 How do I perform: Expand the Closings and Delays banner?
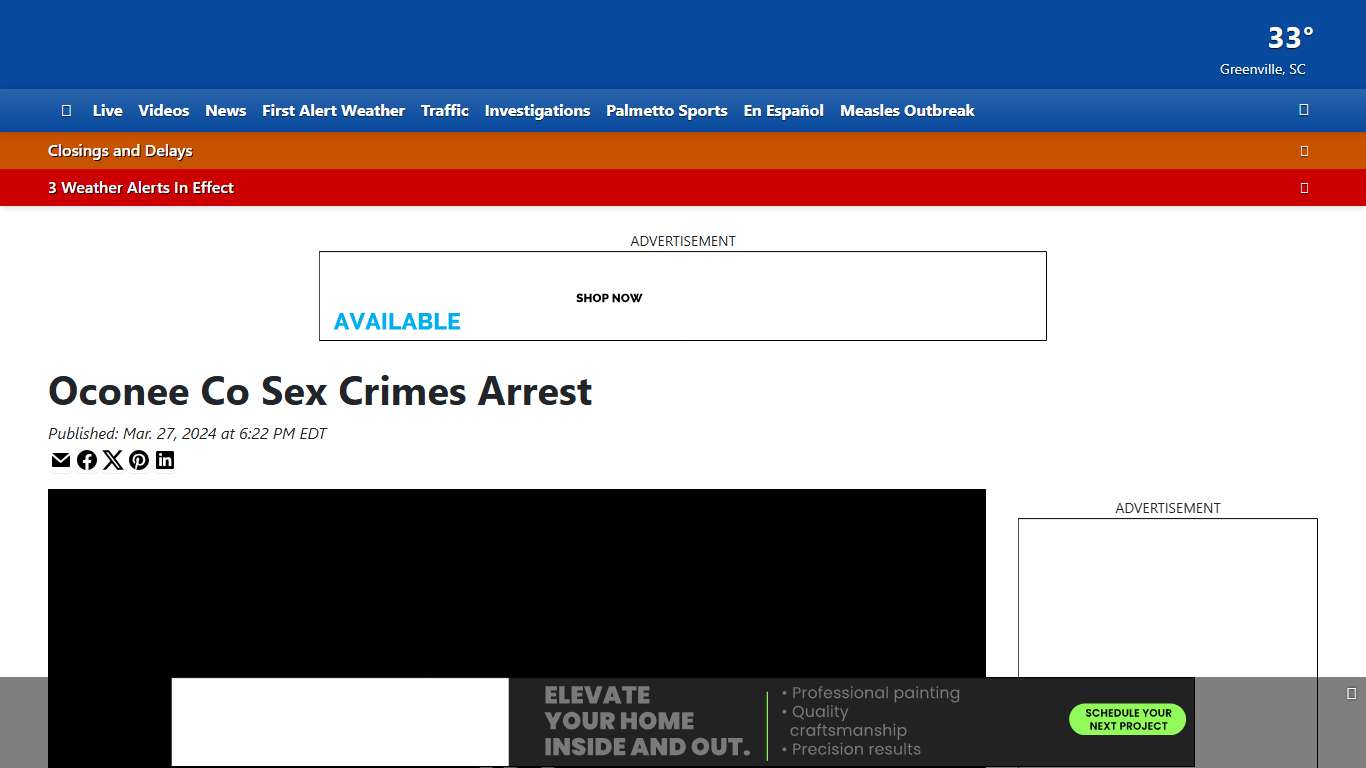click(x=120, y=150)
